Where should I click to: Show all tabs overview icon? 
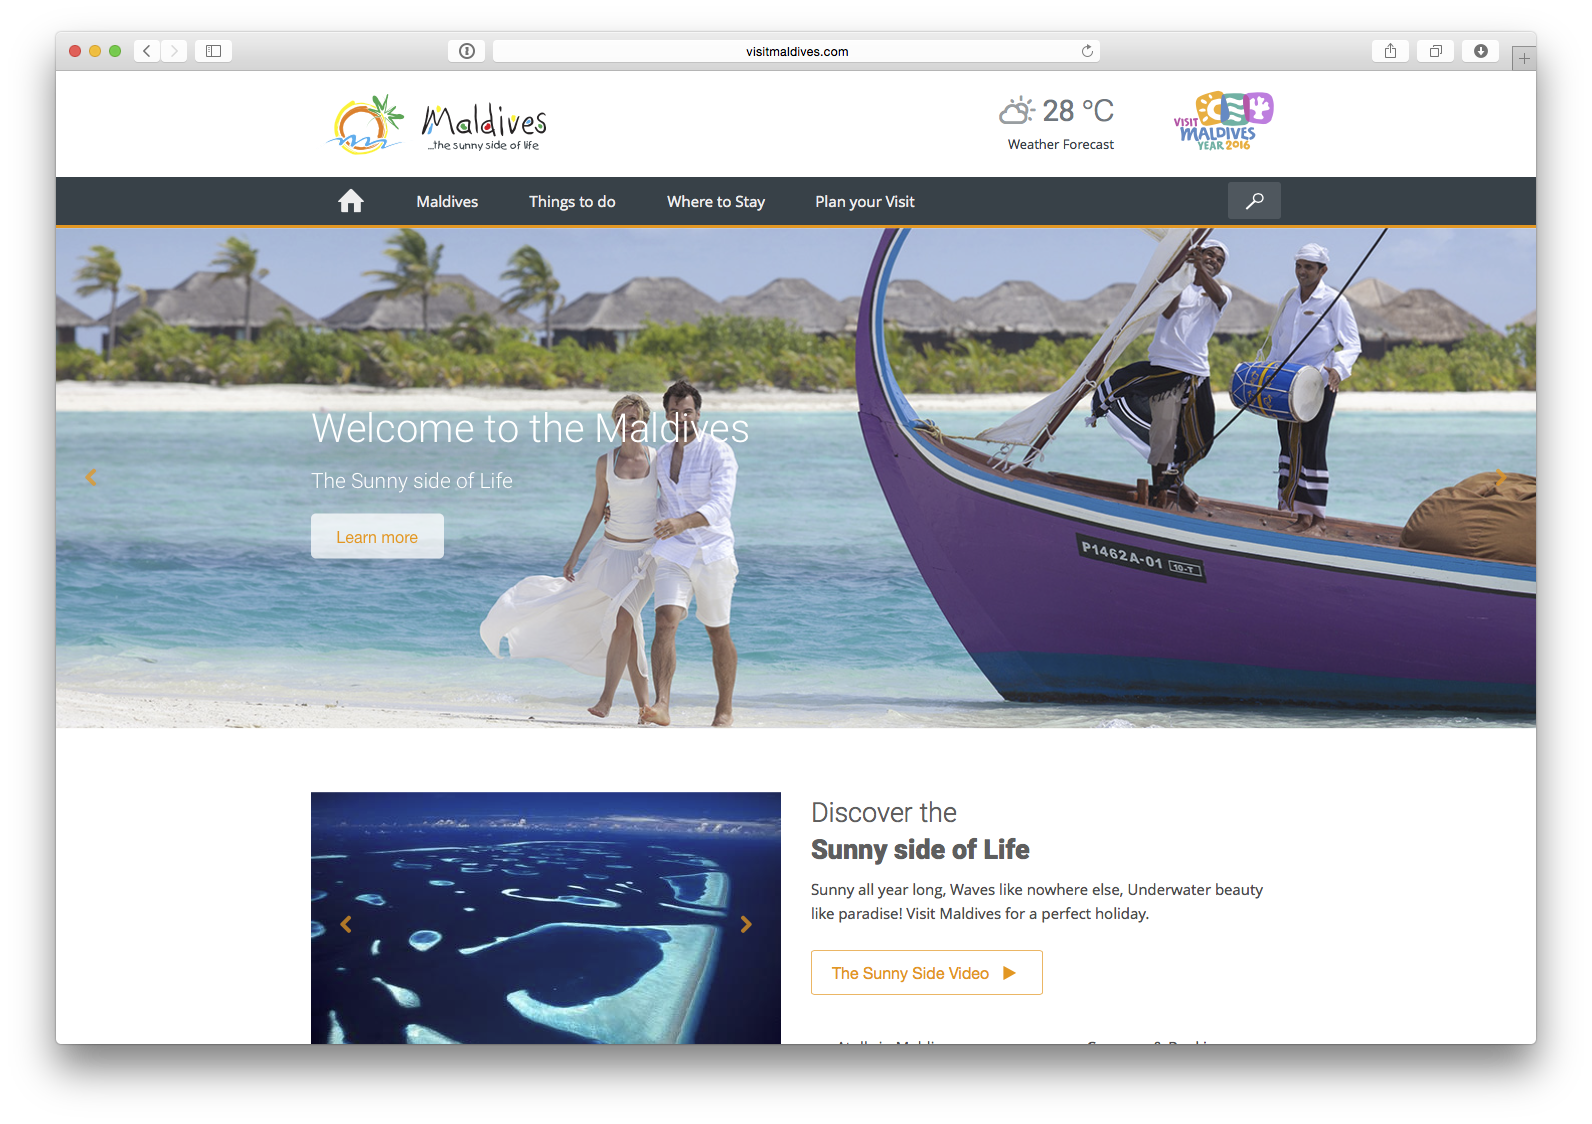(x=1435, y=51)
